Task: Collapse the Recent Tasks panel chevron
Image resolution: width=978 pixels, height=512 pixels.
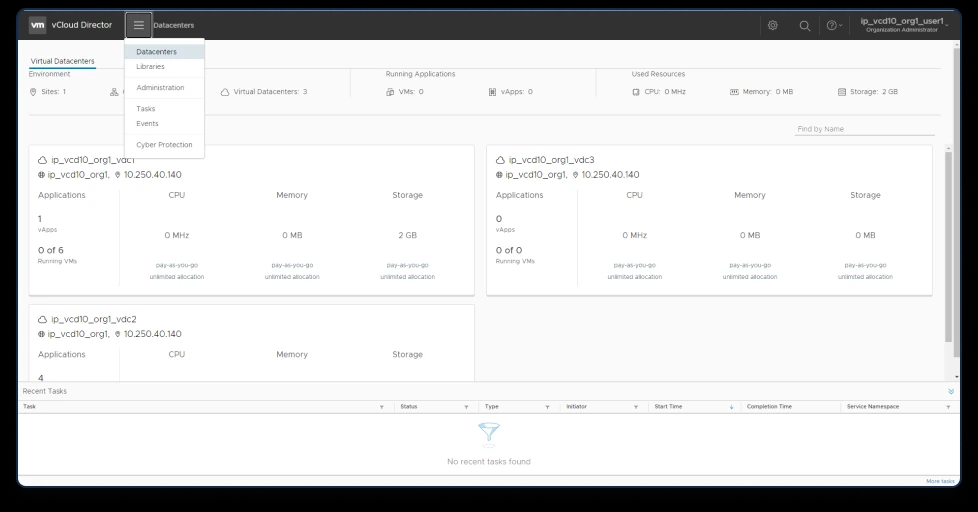Action: pyautogui.click(x=951, y=392)
